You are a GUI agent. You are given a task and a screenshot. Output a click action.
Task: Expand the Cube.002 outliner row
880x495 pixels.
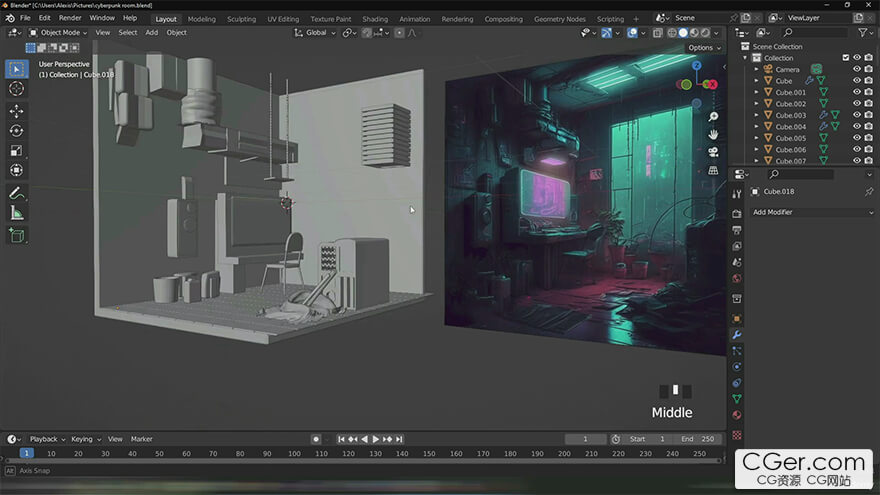(x=756, y=103)
